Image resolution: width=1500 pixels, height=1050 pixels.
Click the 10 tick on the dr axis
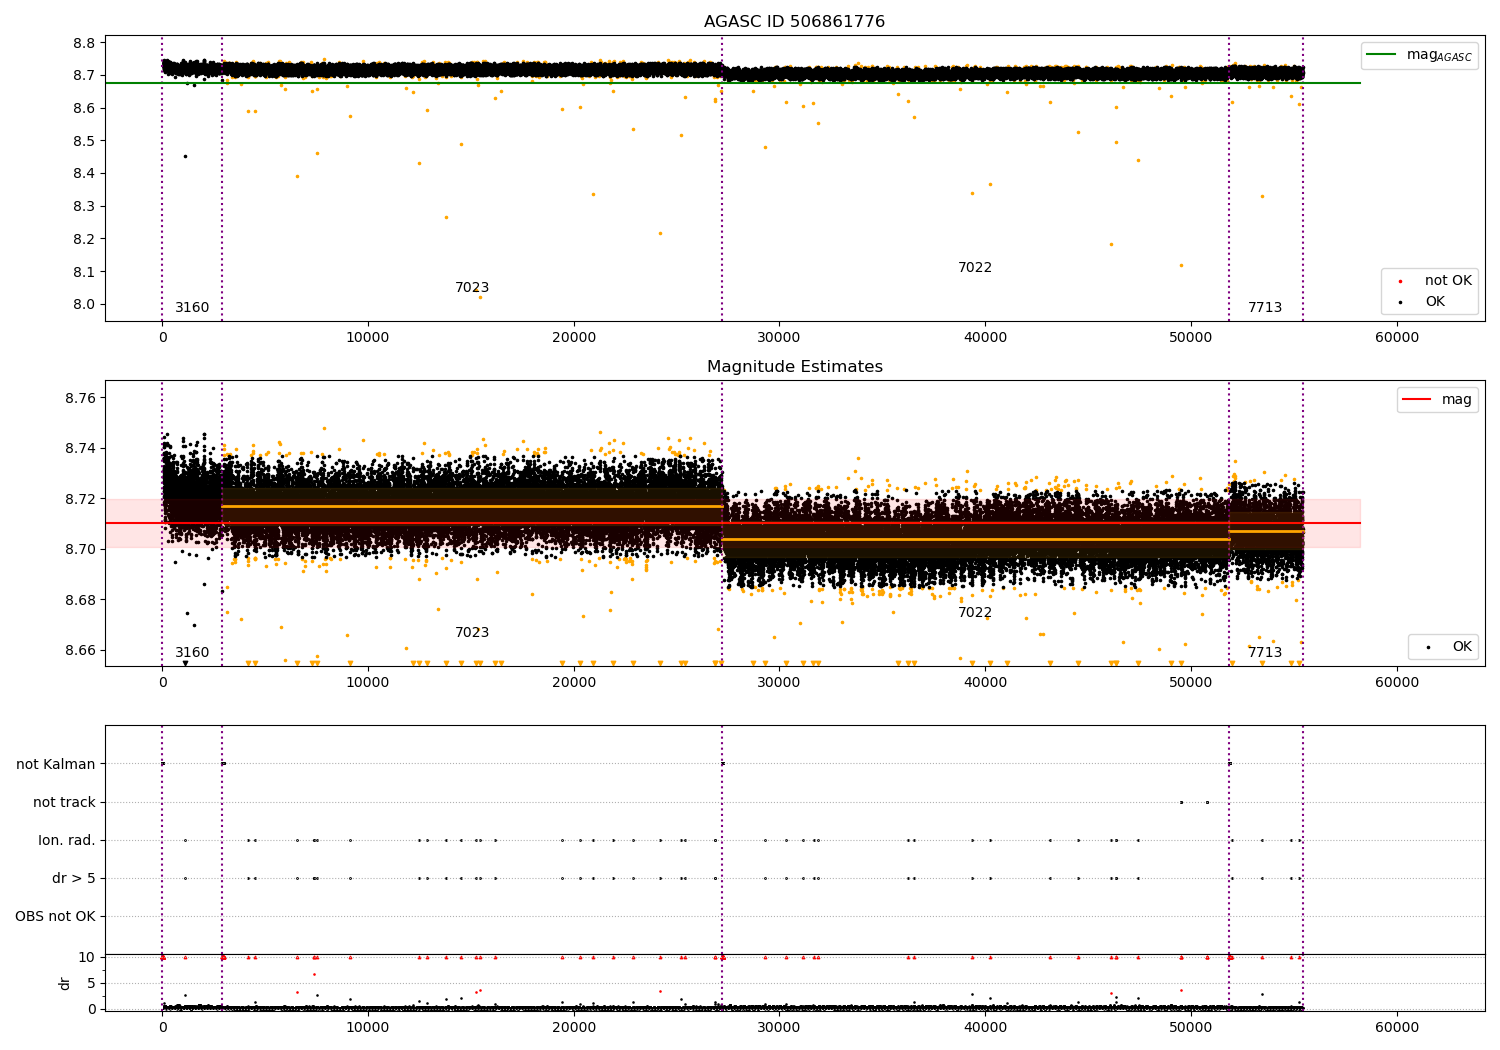pos(86,958)
